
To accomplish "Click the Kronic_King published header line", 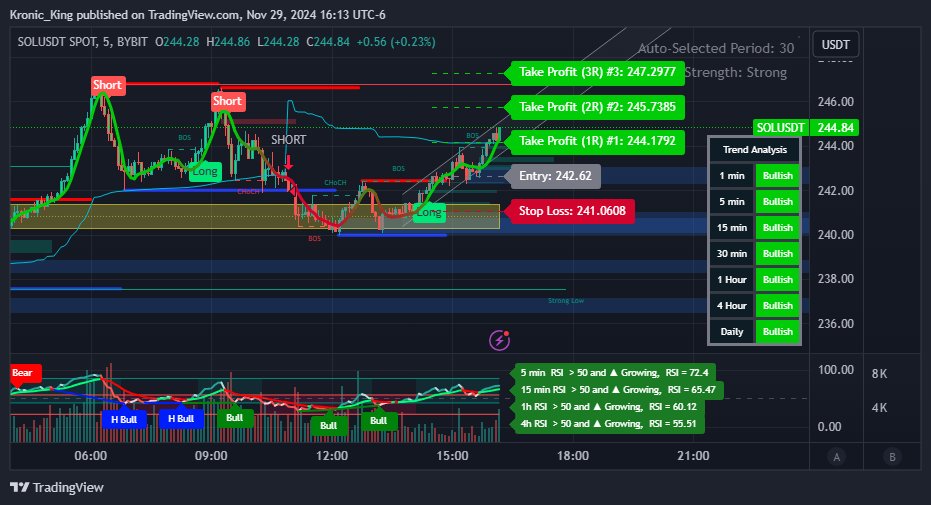I will [198, 15].
